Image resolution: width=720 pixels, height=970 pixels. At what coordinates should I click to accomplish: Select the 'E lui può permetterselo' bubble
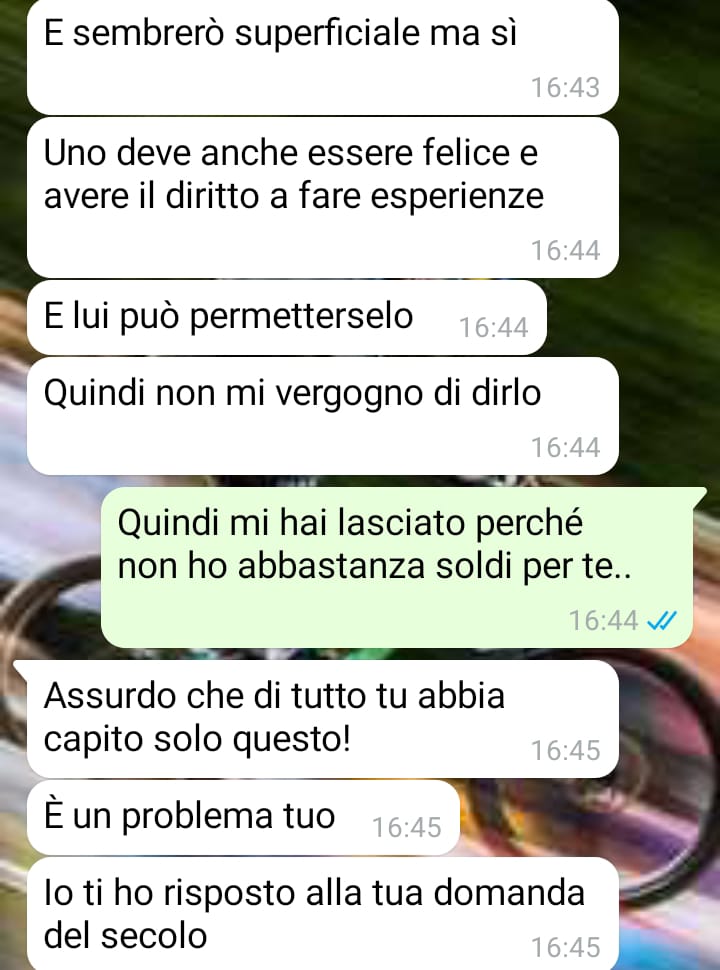click(x=287, y=317)
